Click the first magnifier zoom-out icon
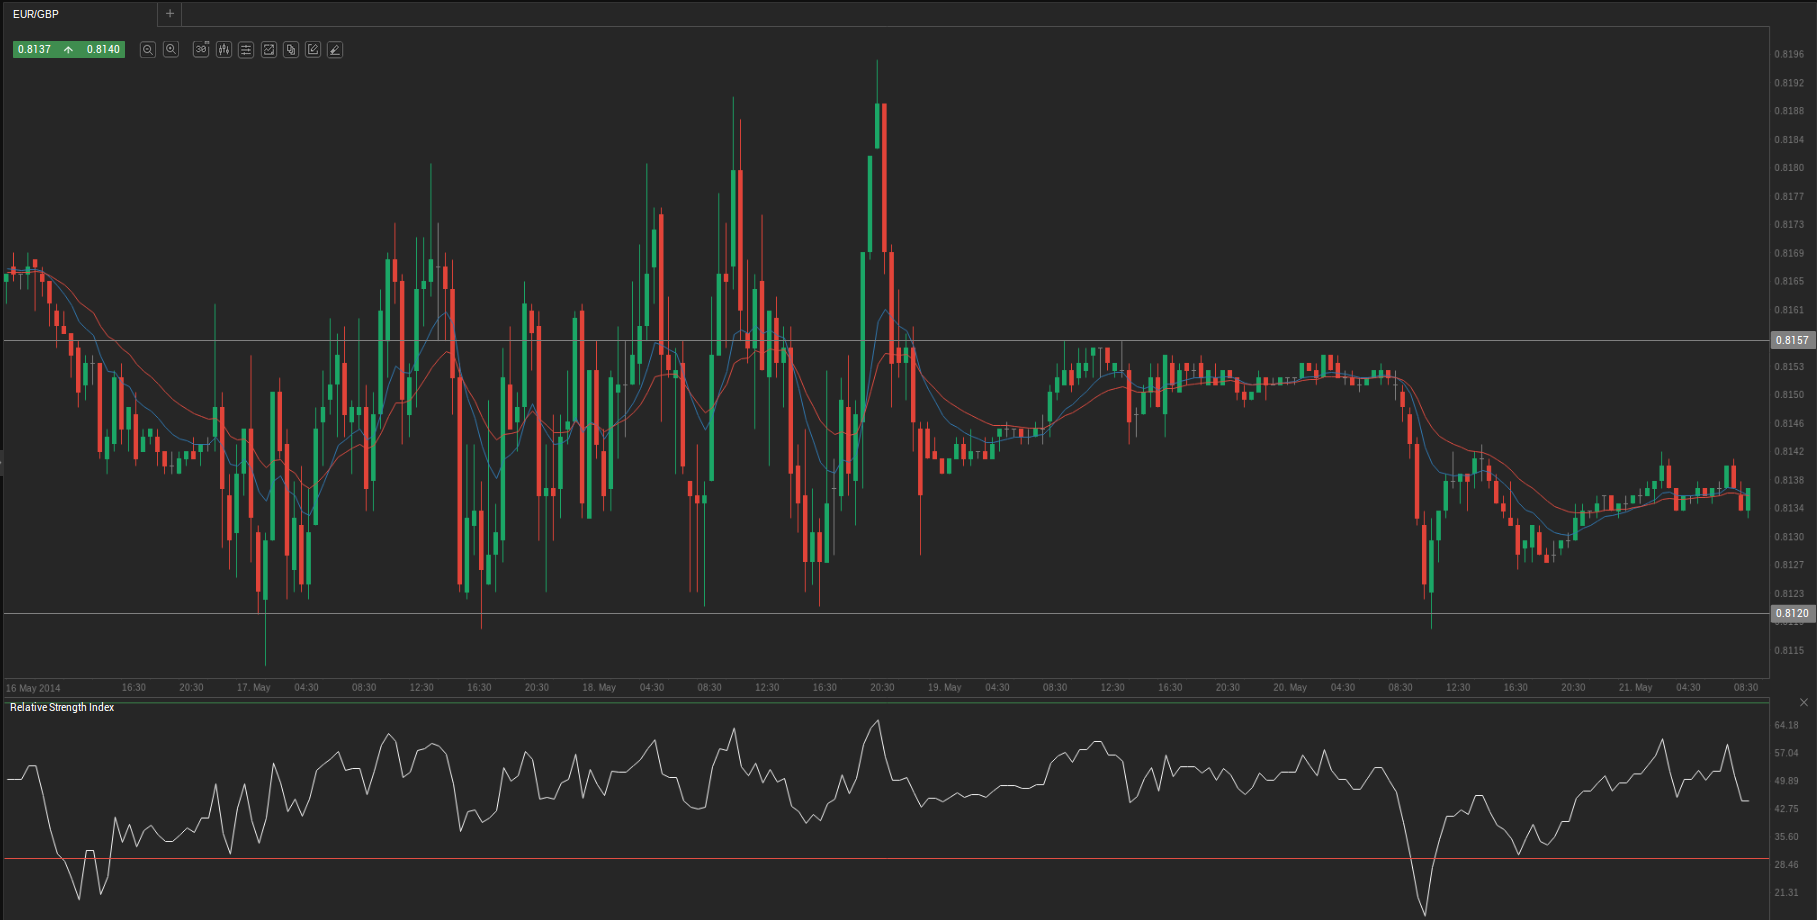Viewport: 1817px width, 920px height. pos(148,50)
